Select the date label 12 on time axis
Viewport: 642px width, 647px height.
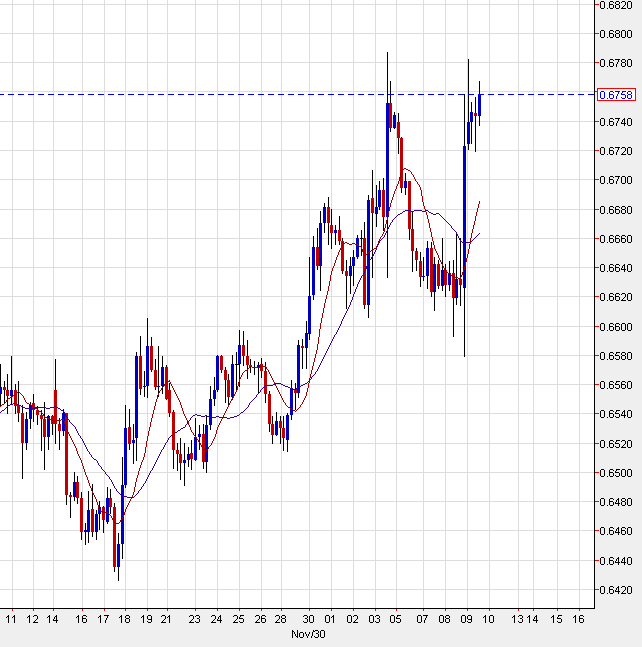32,619
